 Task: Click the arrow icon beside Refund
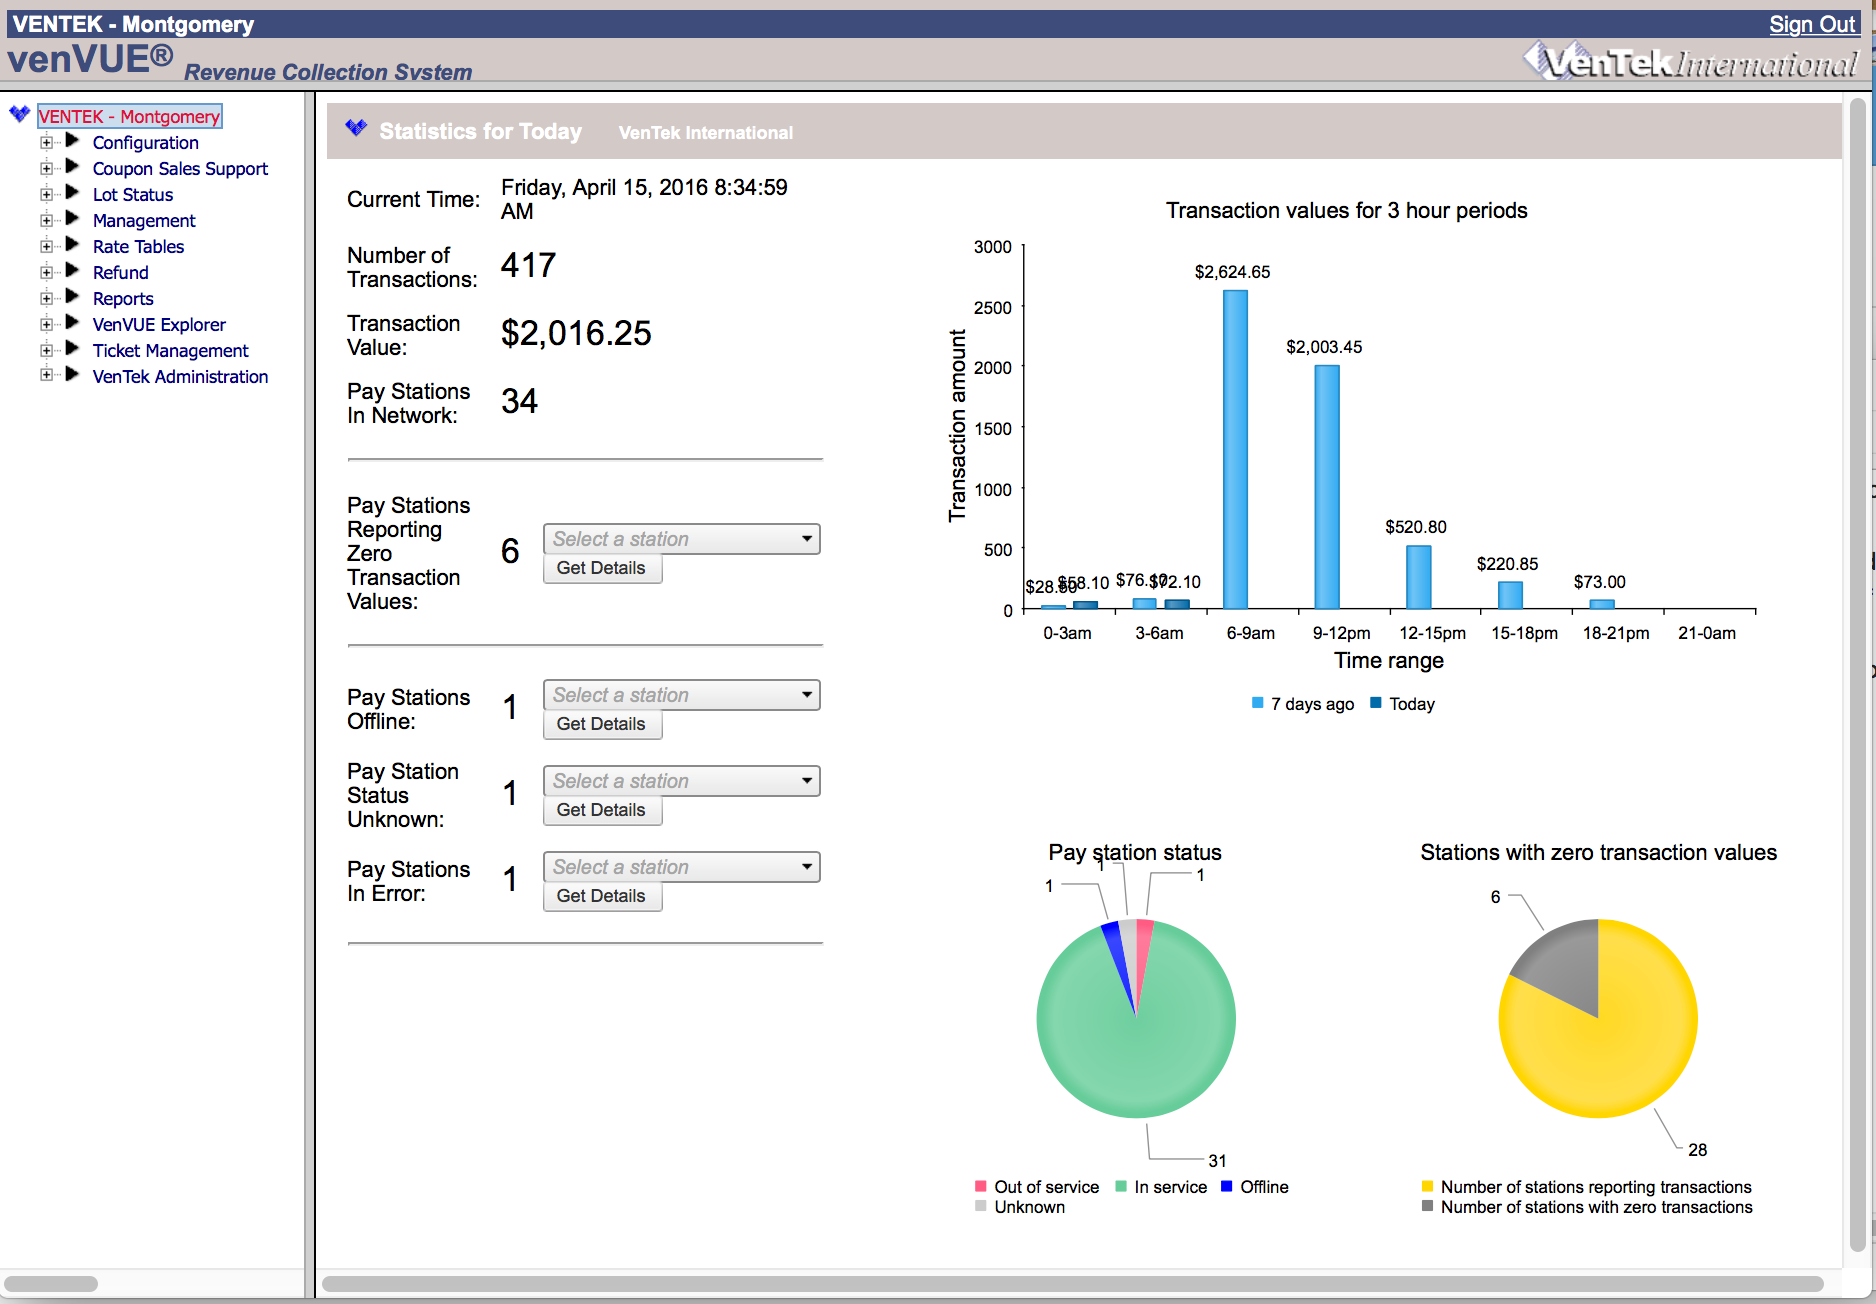72,271
